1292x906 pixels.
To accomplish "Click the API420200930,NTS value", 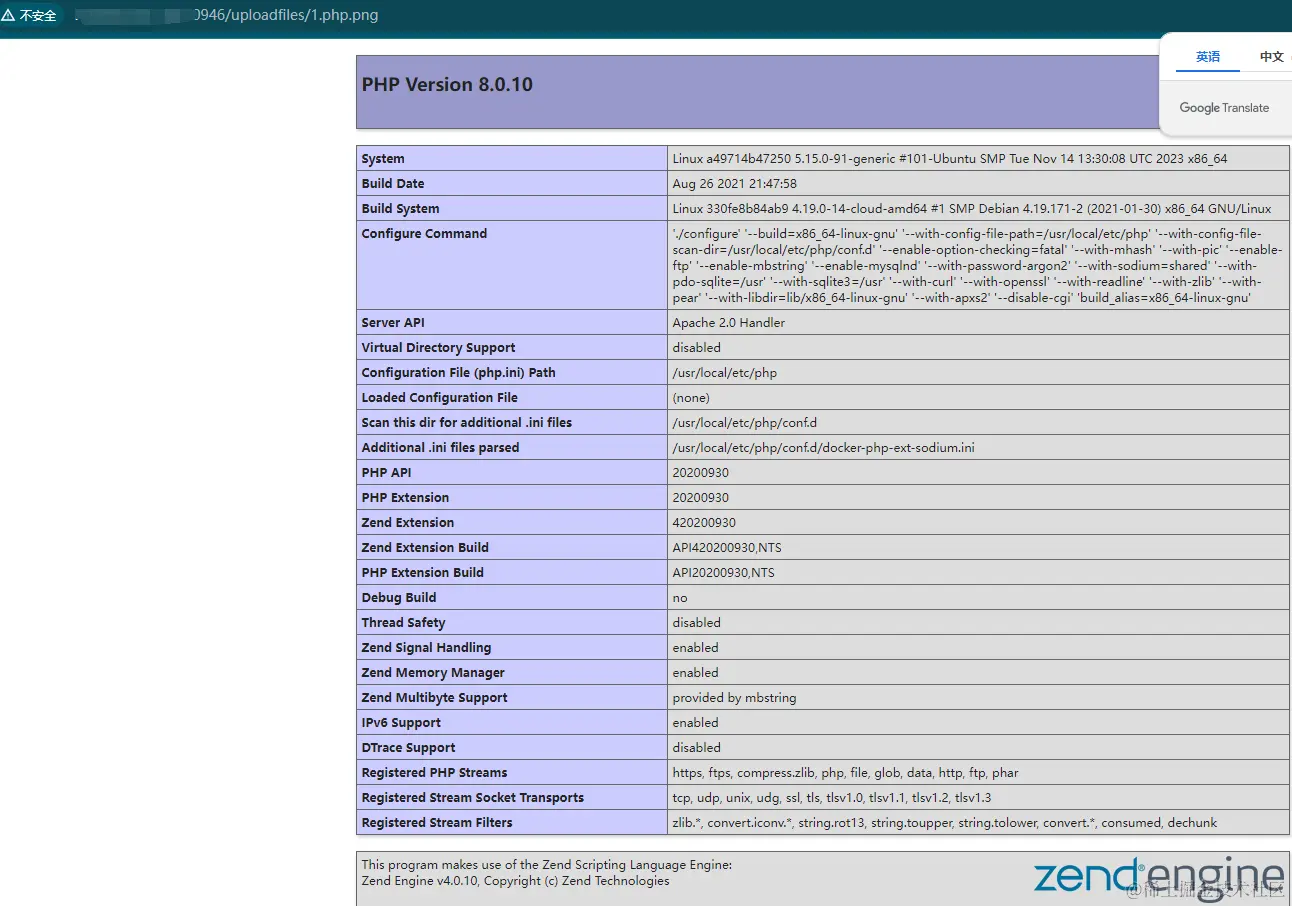I will (x=727, y=548).
